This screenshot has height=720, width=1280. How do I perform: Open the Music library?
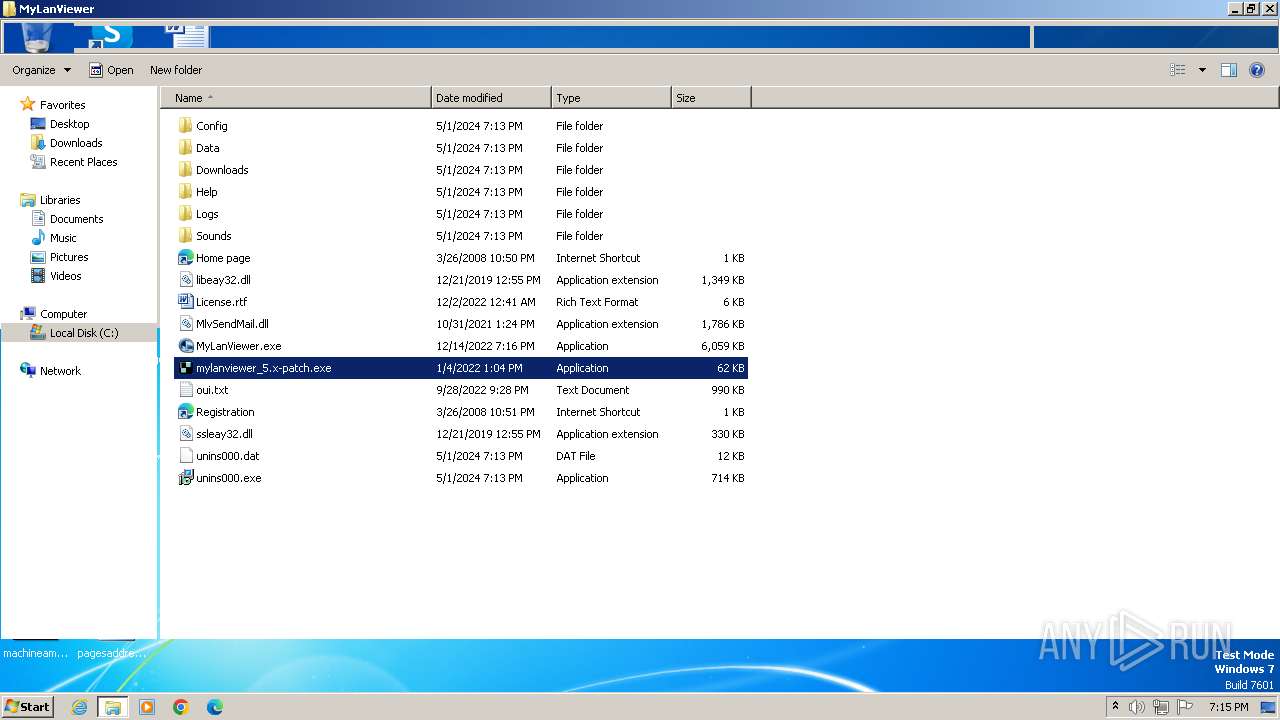(x=63, y=238)
